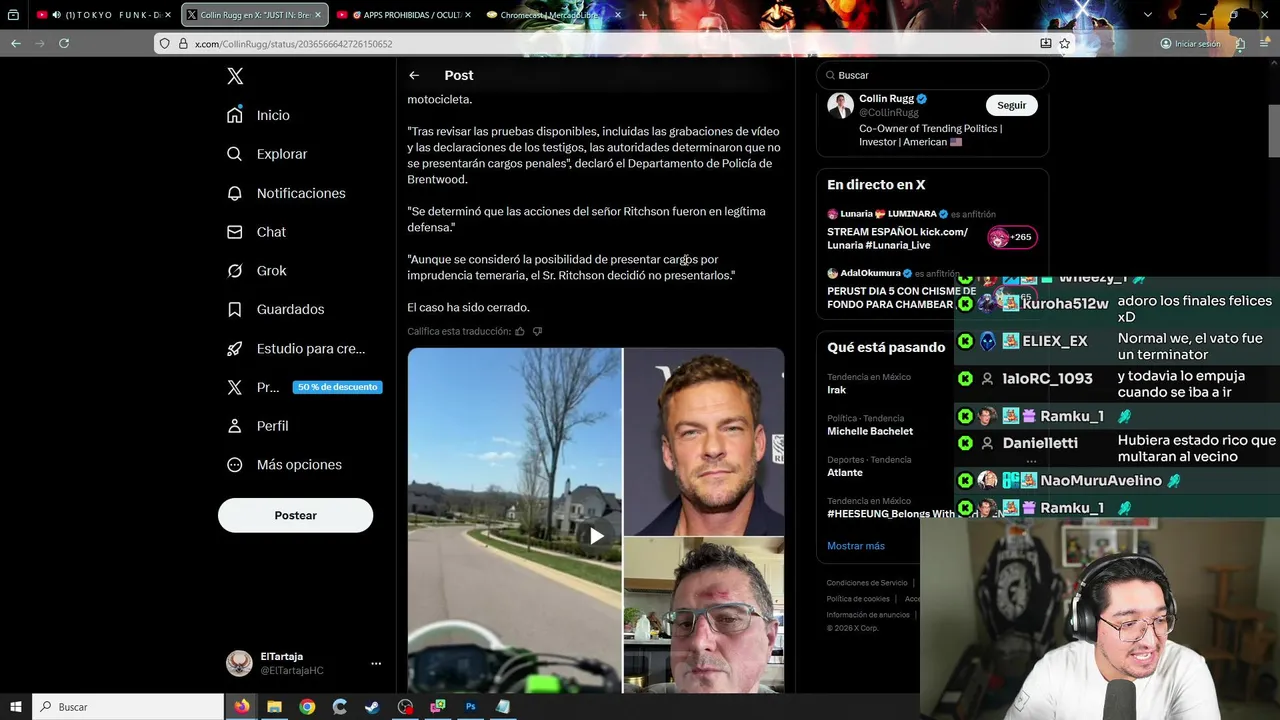Go back with the Post arrow
This screenshot has width=1280, height=720.
(414, 75)
